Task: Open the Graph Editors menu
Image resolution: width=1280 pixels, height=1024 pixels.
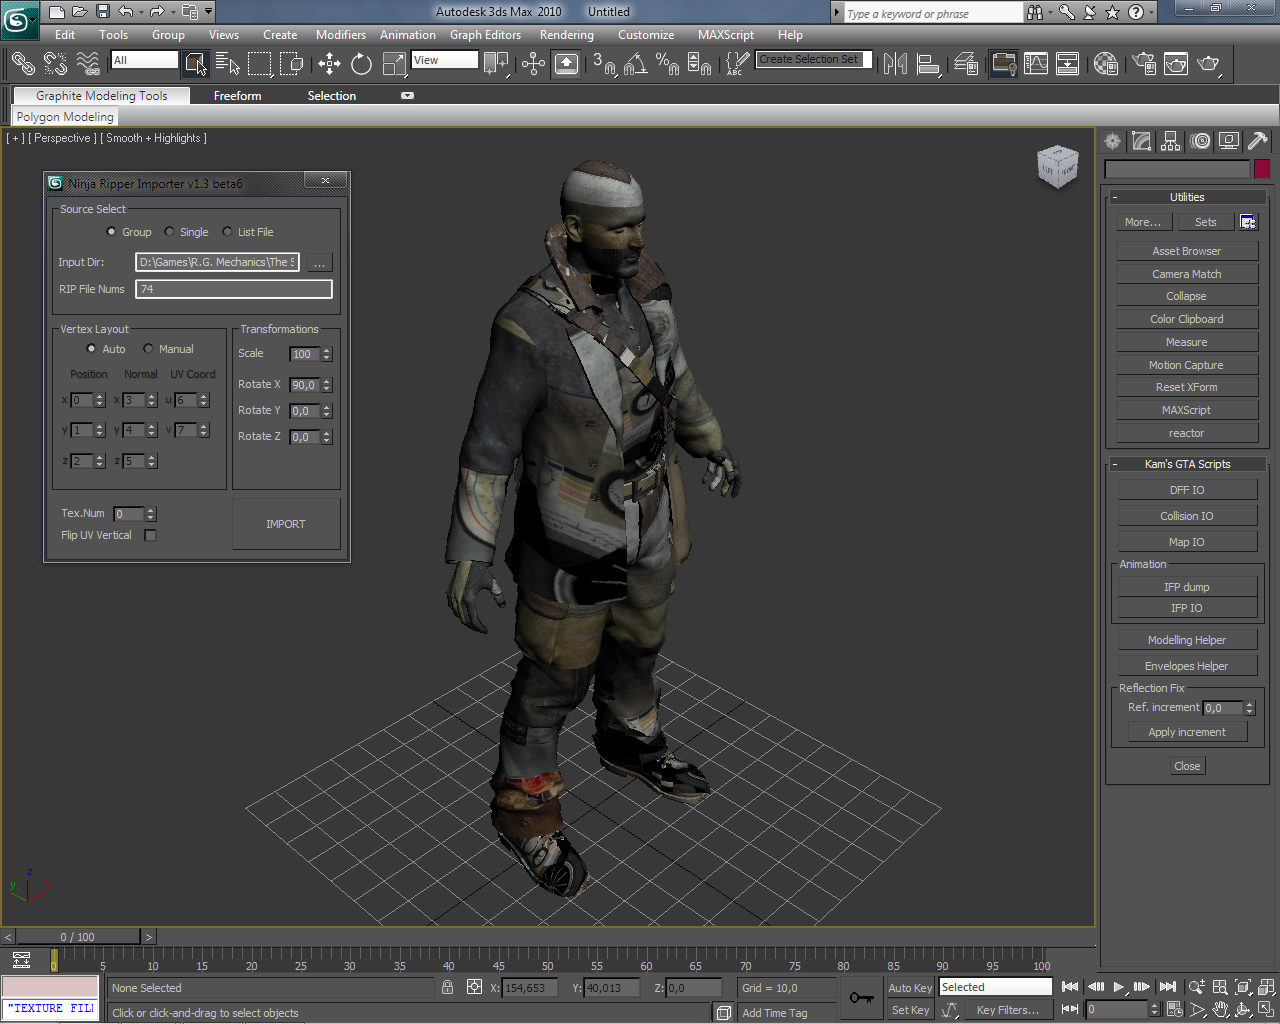Action: (485, 35)
